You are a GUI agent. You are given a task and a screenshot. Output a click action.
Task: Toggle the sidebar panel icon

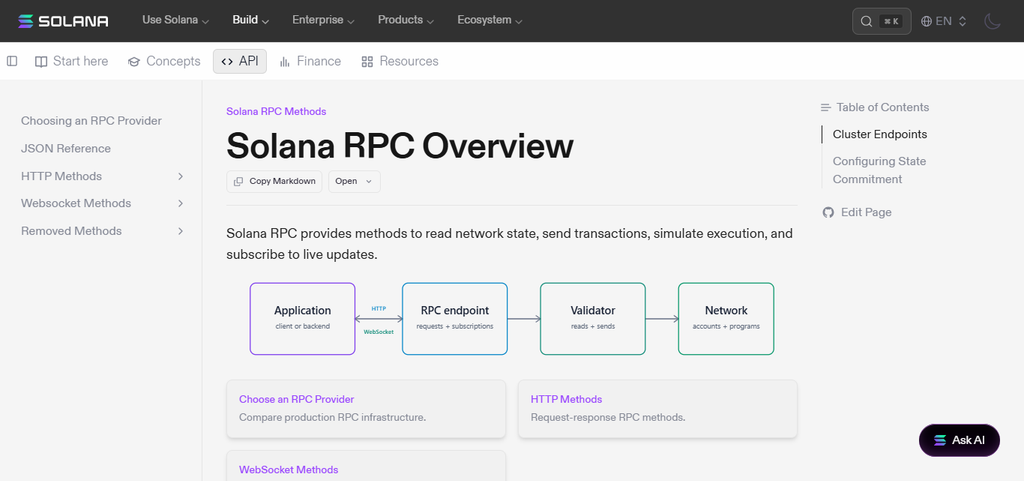(12, 61)
